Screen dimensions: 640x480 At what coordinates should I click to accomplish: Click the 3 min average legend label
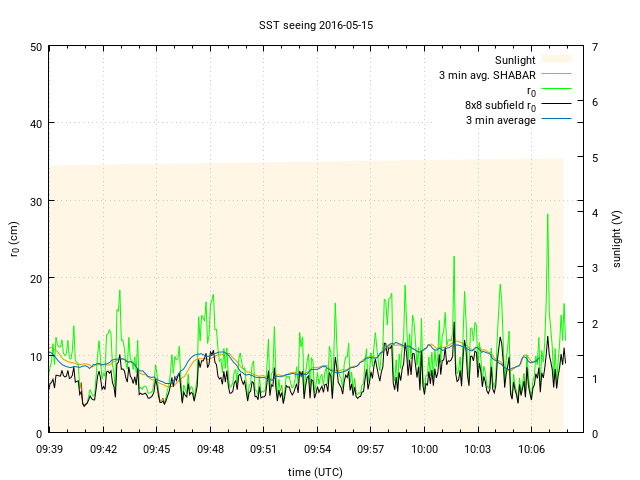[x=500, y=120]
